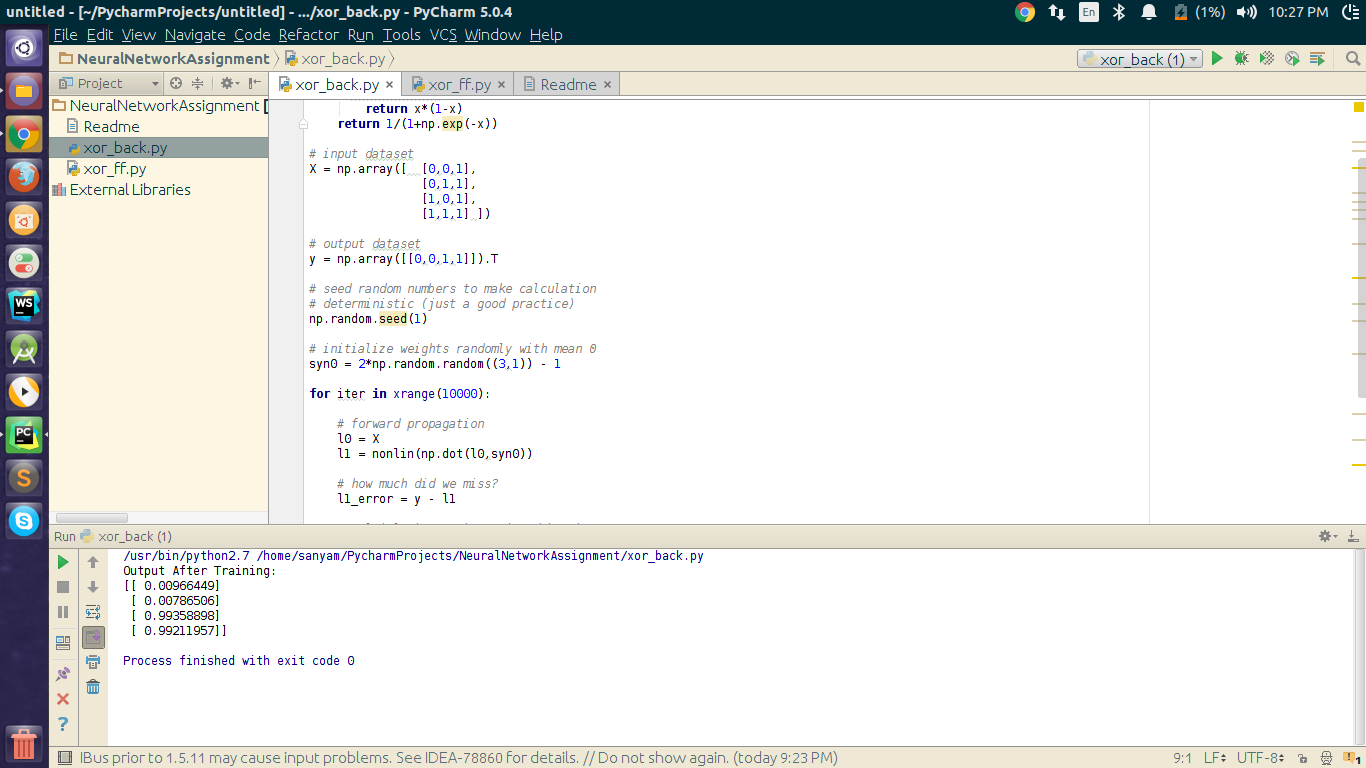
Task: Toggle scroll to end of console
Action: [x=93, y=637]
